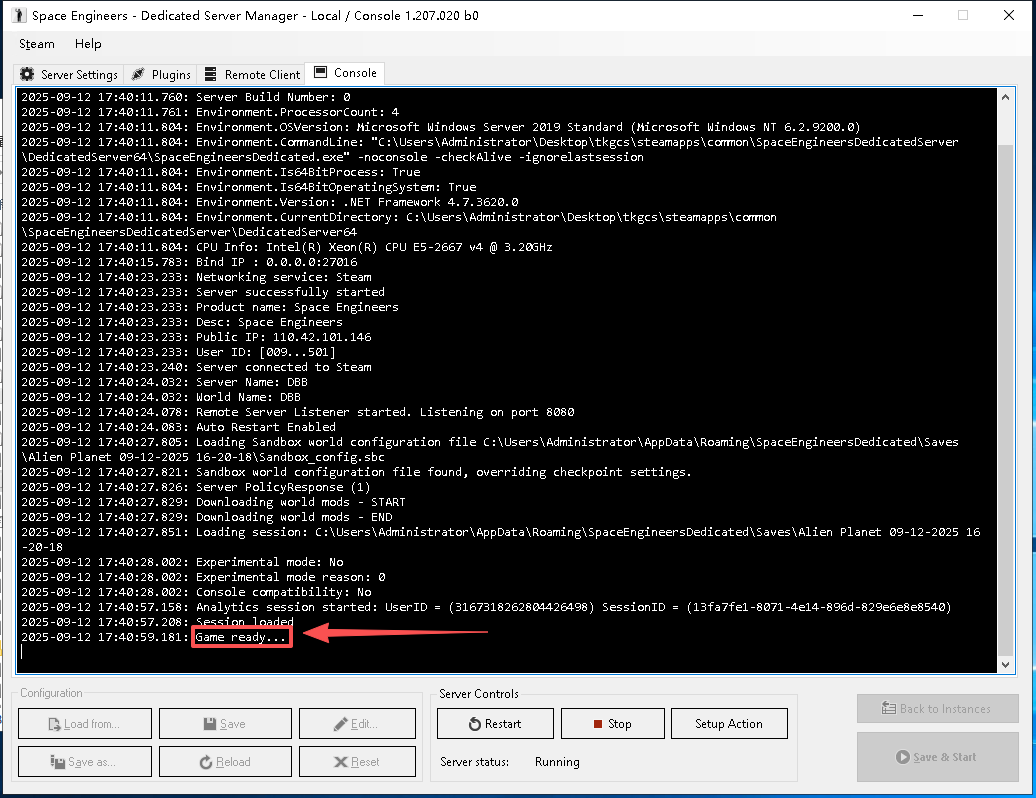
Task: Click the Back to Instances button
Action: (x=937, y=709)
